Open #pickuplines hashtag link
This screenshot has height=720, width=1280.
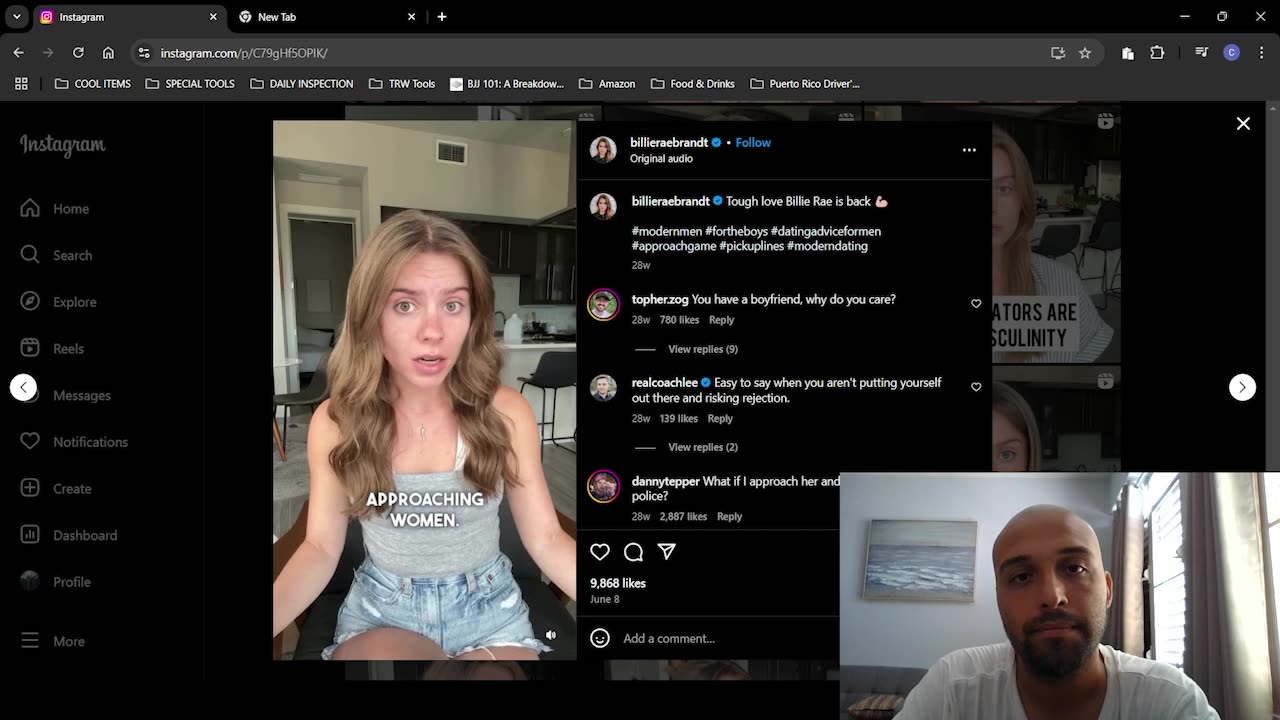click(751, 246)
